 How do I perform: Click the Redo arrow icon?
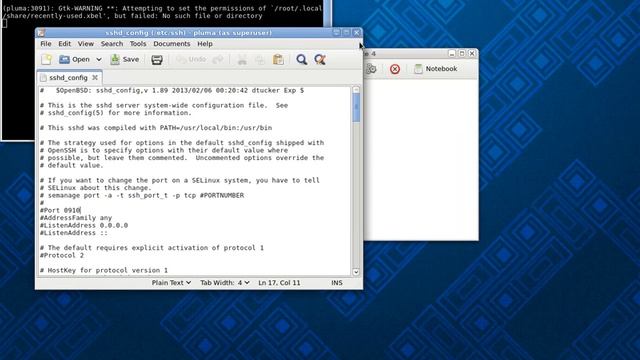(x=218, y=60)
